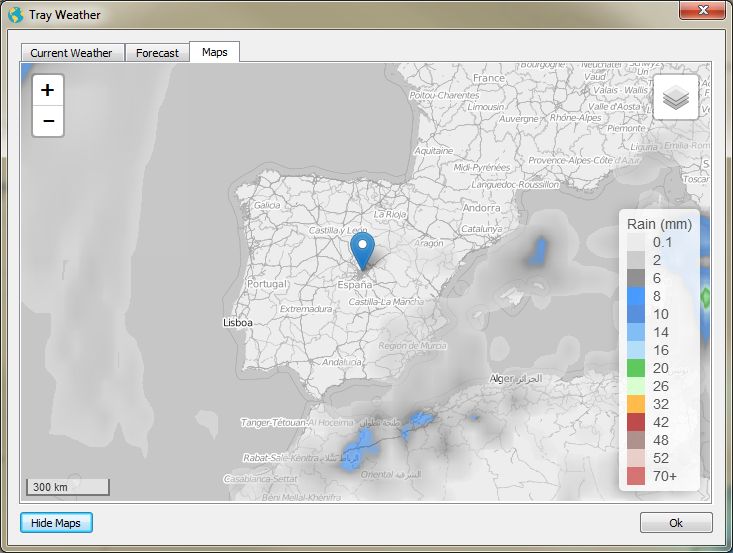Click the Región de Murcia label
The width and height of the screenshot is (733, 553).
(x=412, y=346)
